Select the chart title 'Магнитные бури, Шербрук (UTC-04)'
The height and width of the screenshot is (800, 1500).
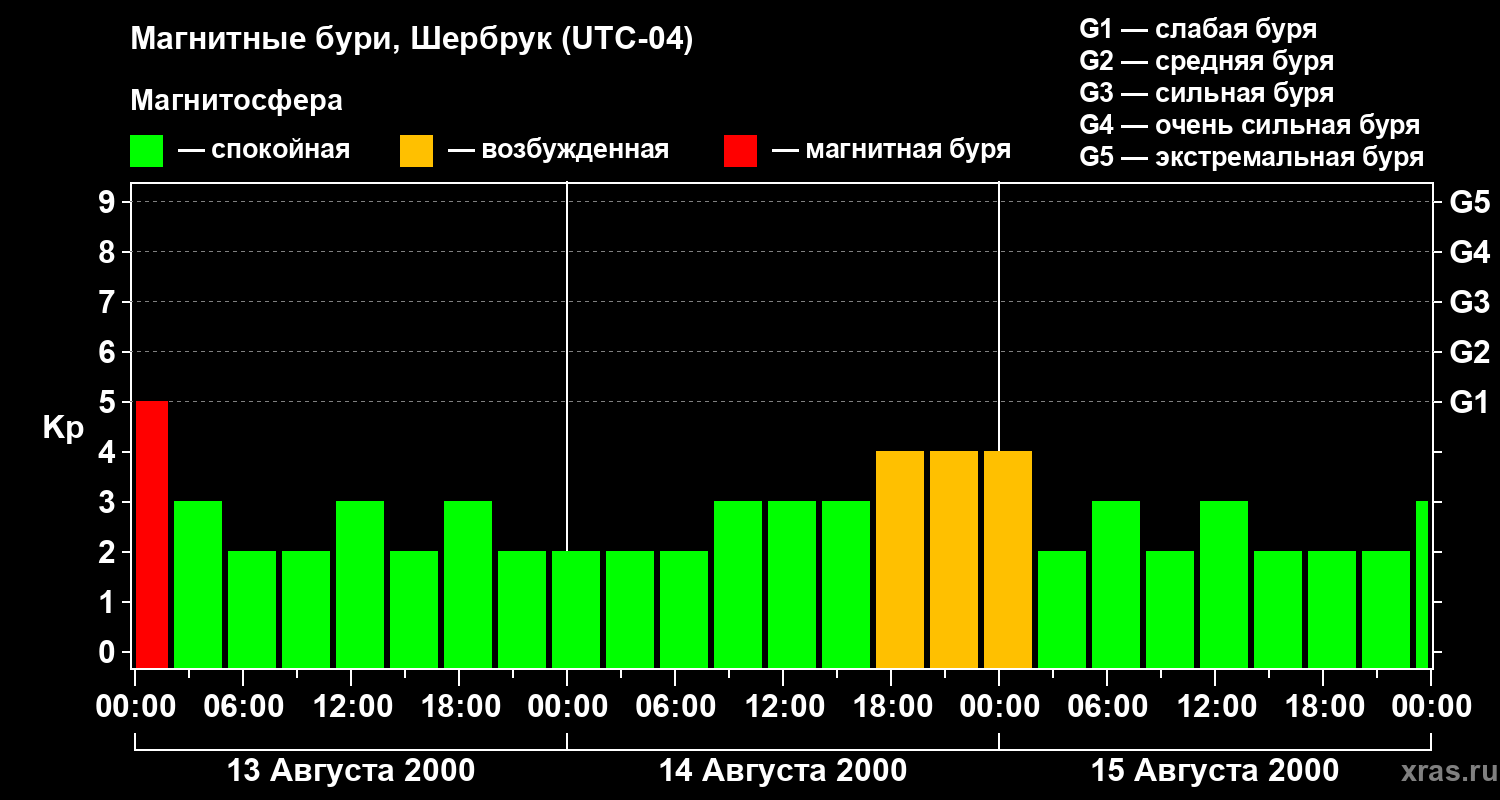tap(411, 40)
